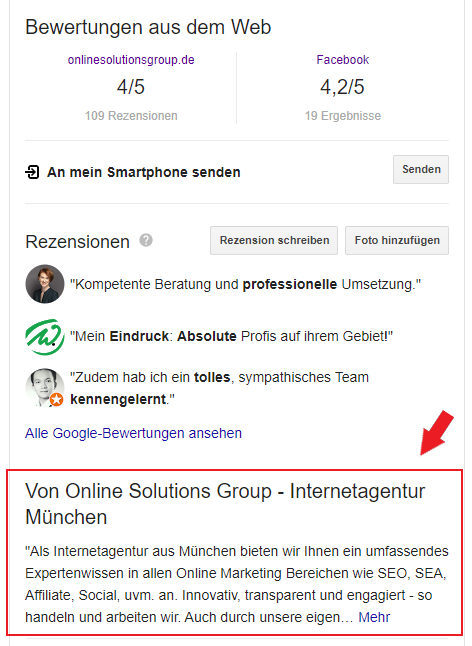Image resolution: width=472 pixels, height=646 pixels.
Task: Click the 109 Rezensionen count
Action: (x=131, y=116)
